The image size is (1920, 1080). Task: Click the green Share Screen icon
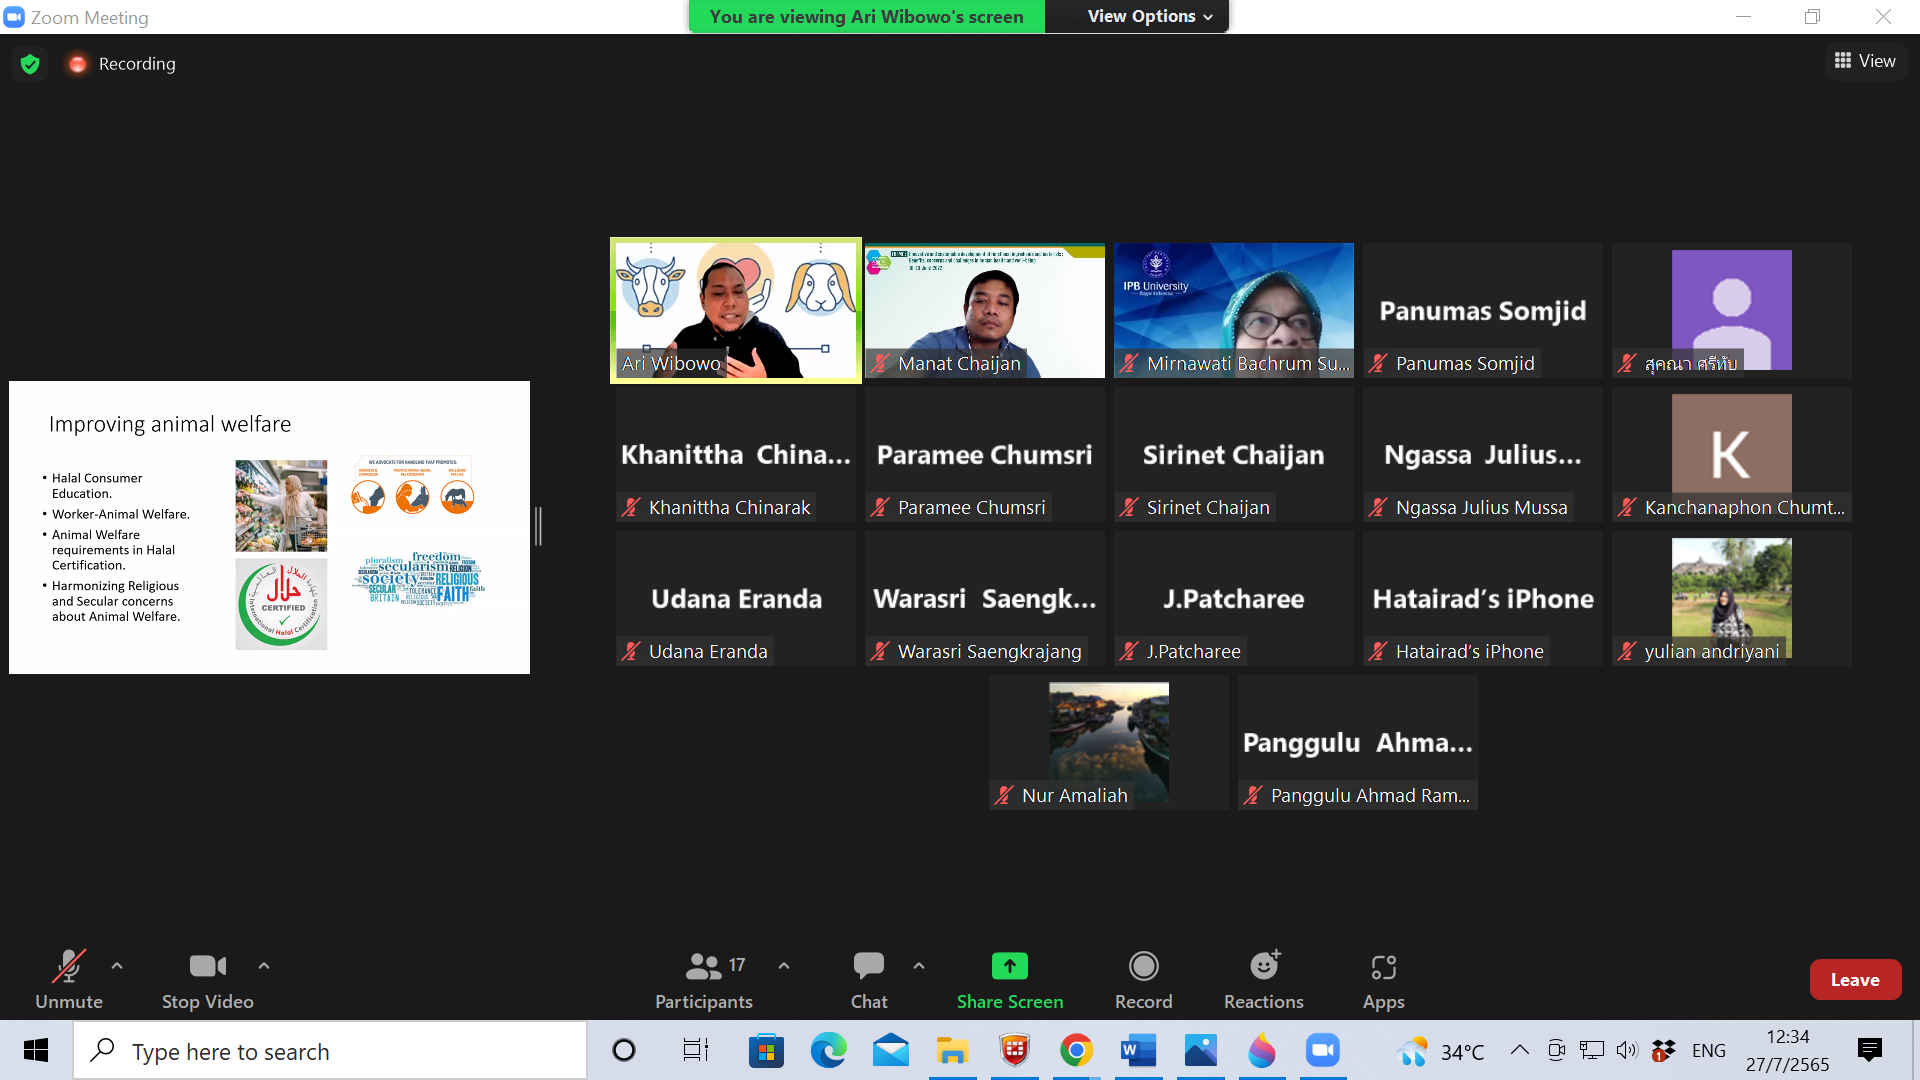point(1009,966)
